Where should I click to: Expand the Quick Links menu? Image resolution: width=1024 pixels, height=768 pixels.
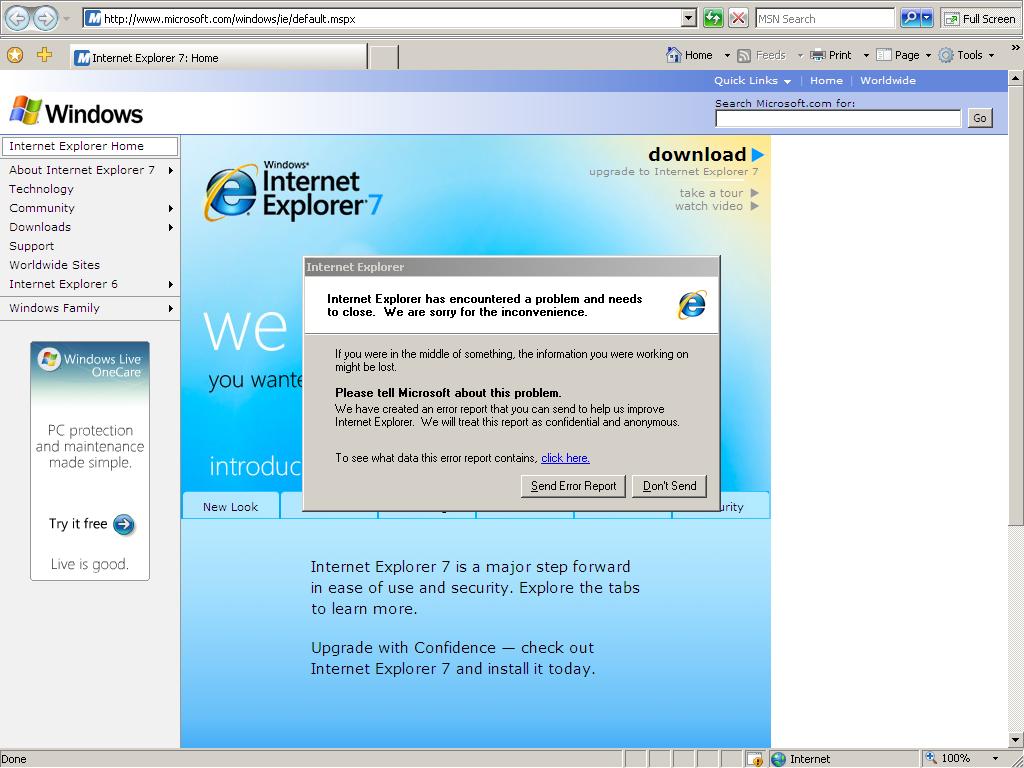point(752,81)
